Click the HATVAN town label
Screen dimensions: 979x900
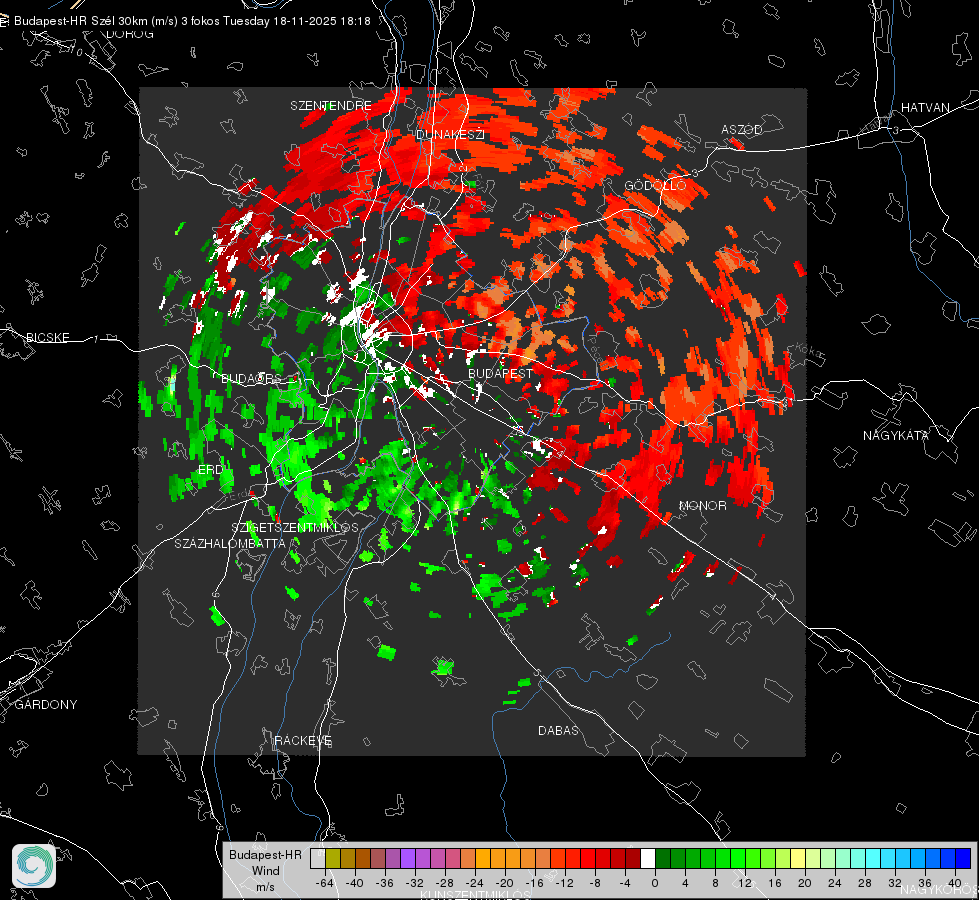click(925, 107)
